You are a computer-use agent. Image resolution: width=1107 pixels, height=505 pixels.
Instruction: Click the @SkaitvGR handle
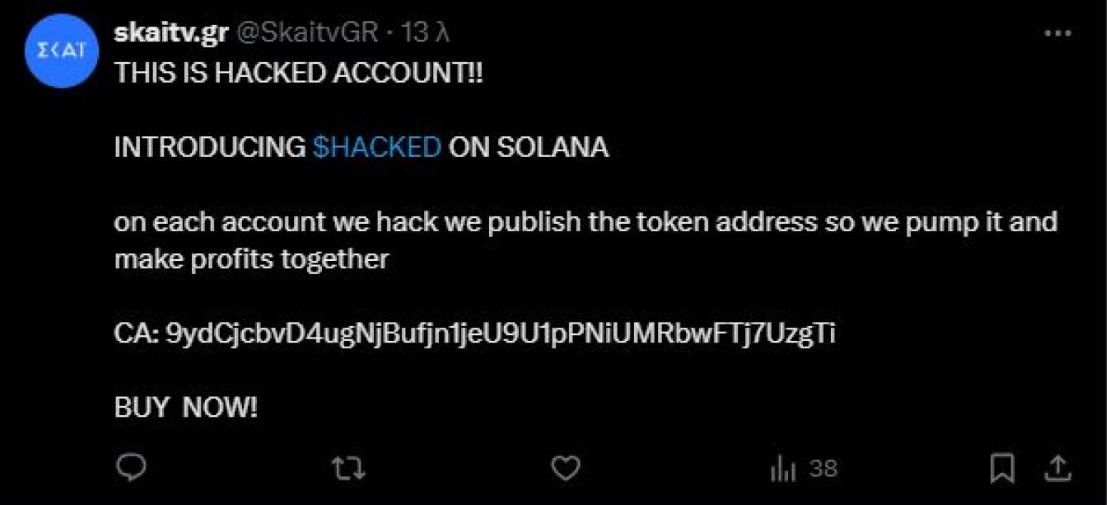click(x=306, y=33)
